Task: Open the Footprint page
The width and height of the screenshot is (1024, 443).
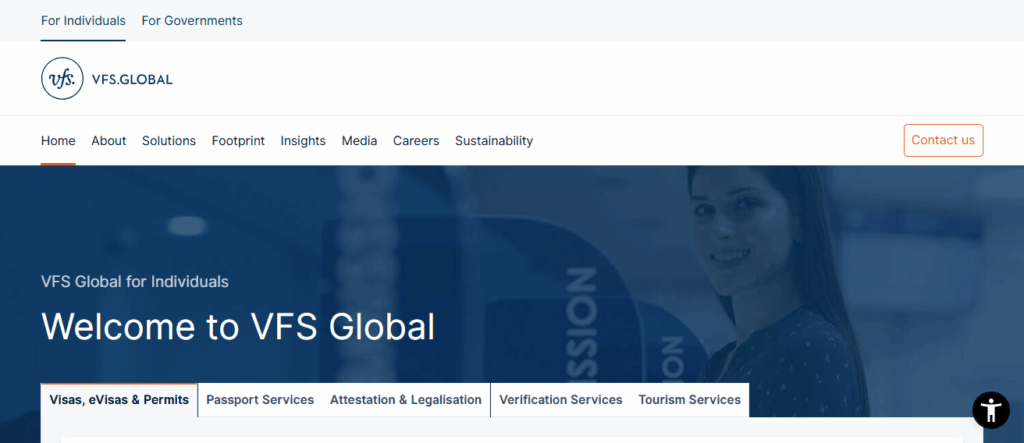Action: tap(238, 141)
